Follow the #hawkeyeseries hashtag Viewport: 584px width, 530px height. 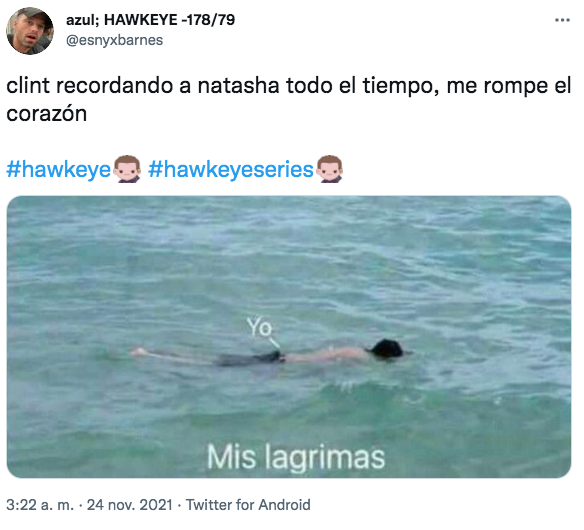[x=231, y=169]
